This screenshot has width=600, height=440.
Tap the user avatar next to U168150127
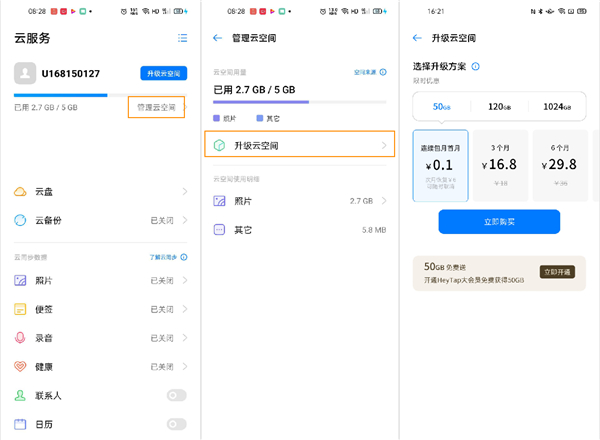pos(25,73)
